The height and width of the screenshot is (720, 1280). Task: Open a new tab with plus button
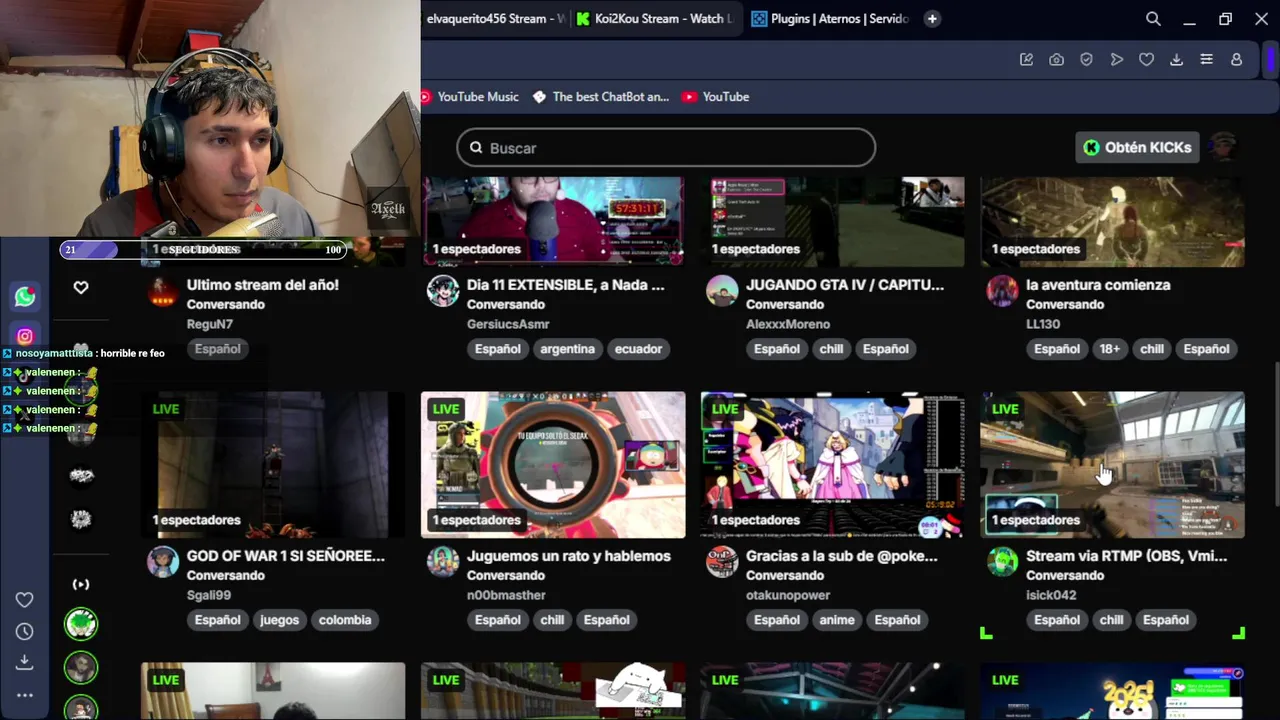tap(932, 19)
